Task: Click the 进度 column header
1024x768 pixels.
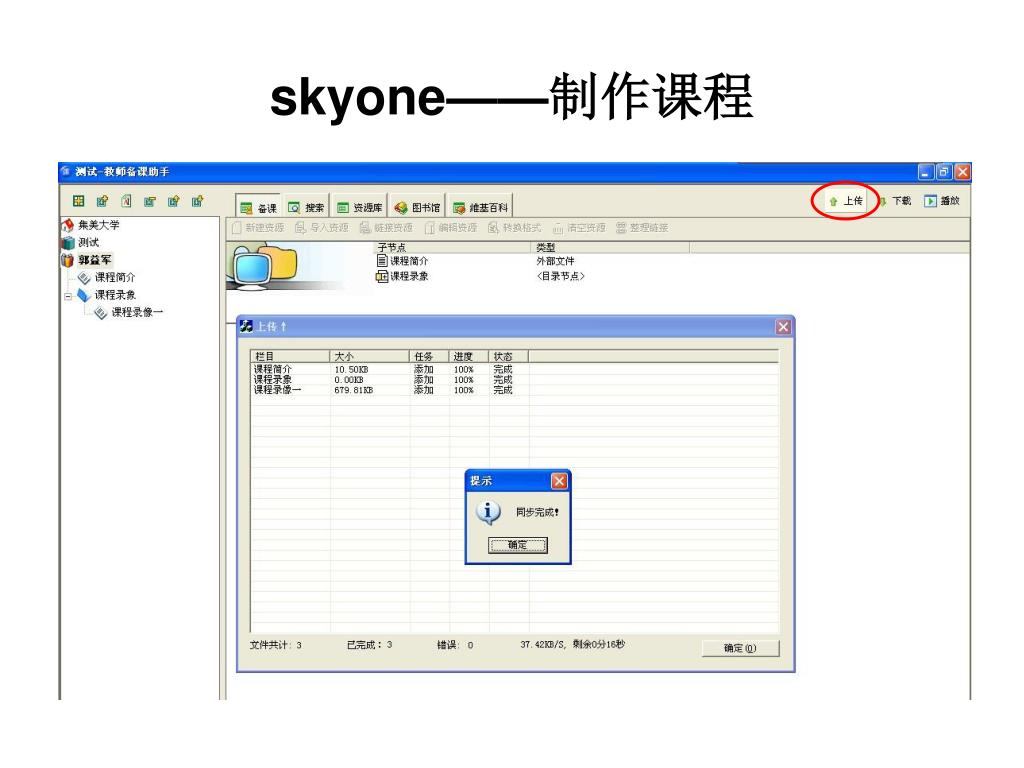Action: [469, 357]
